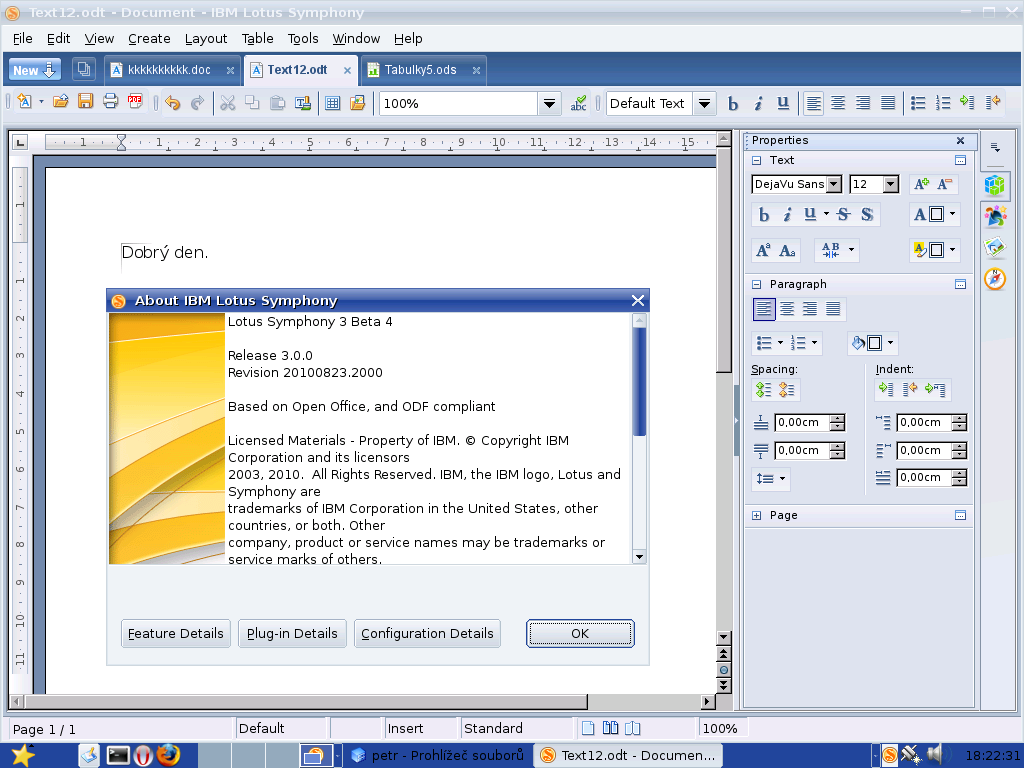
Task: Launch Firefox from the taskbar
Action: (x=167, y=755)
